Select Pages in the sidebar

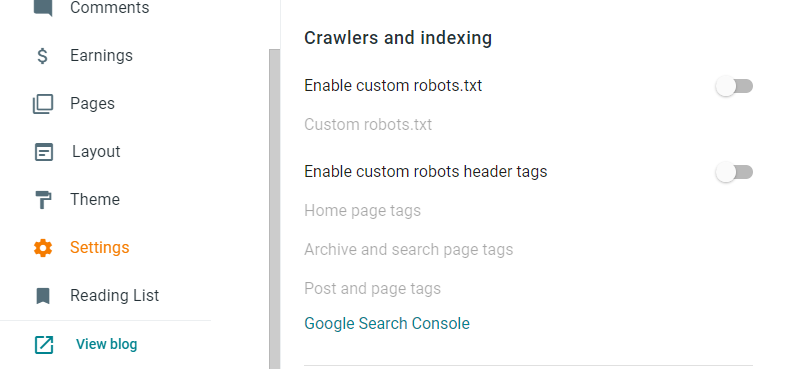(92, 103)
